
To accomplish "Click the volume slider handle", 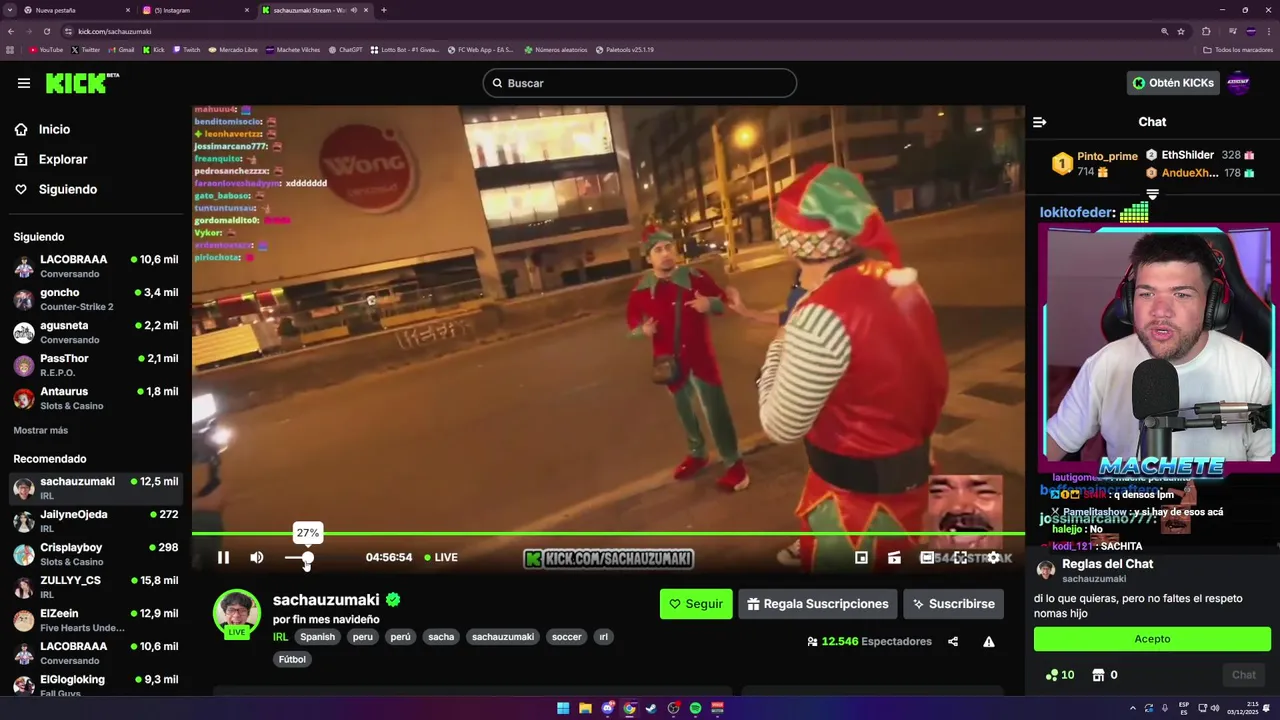I will 307,557.
